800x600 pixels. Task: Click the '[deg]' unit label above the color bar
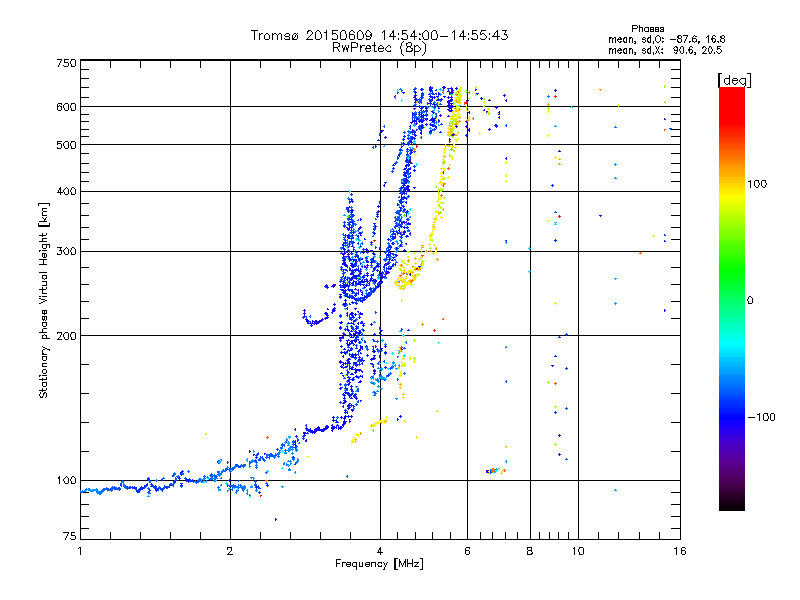coord(734,80)
